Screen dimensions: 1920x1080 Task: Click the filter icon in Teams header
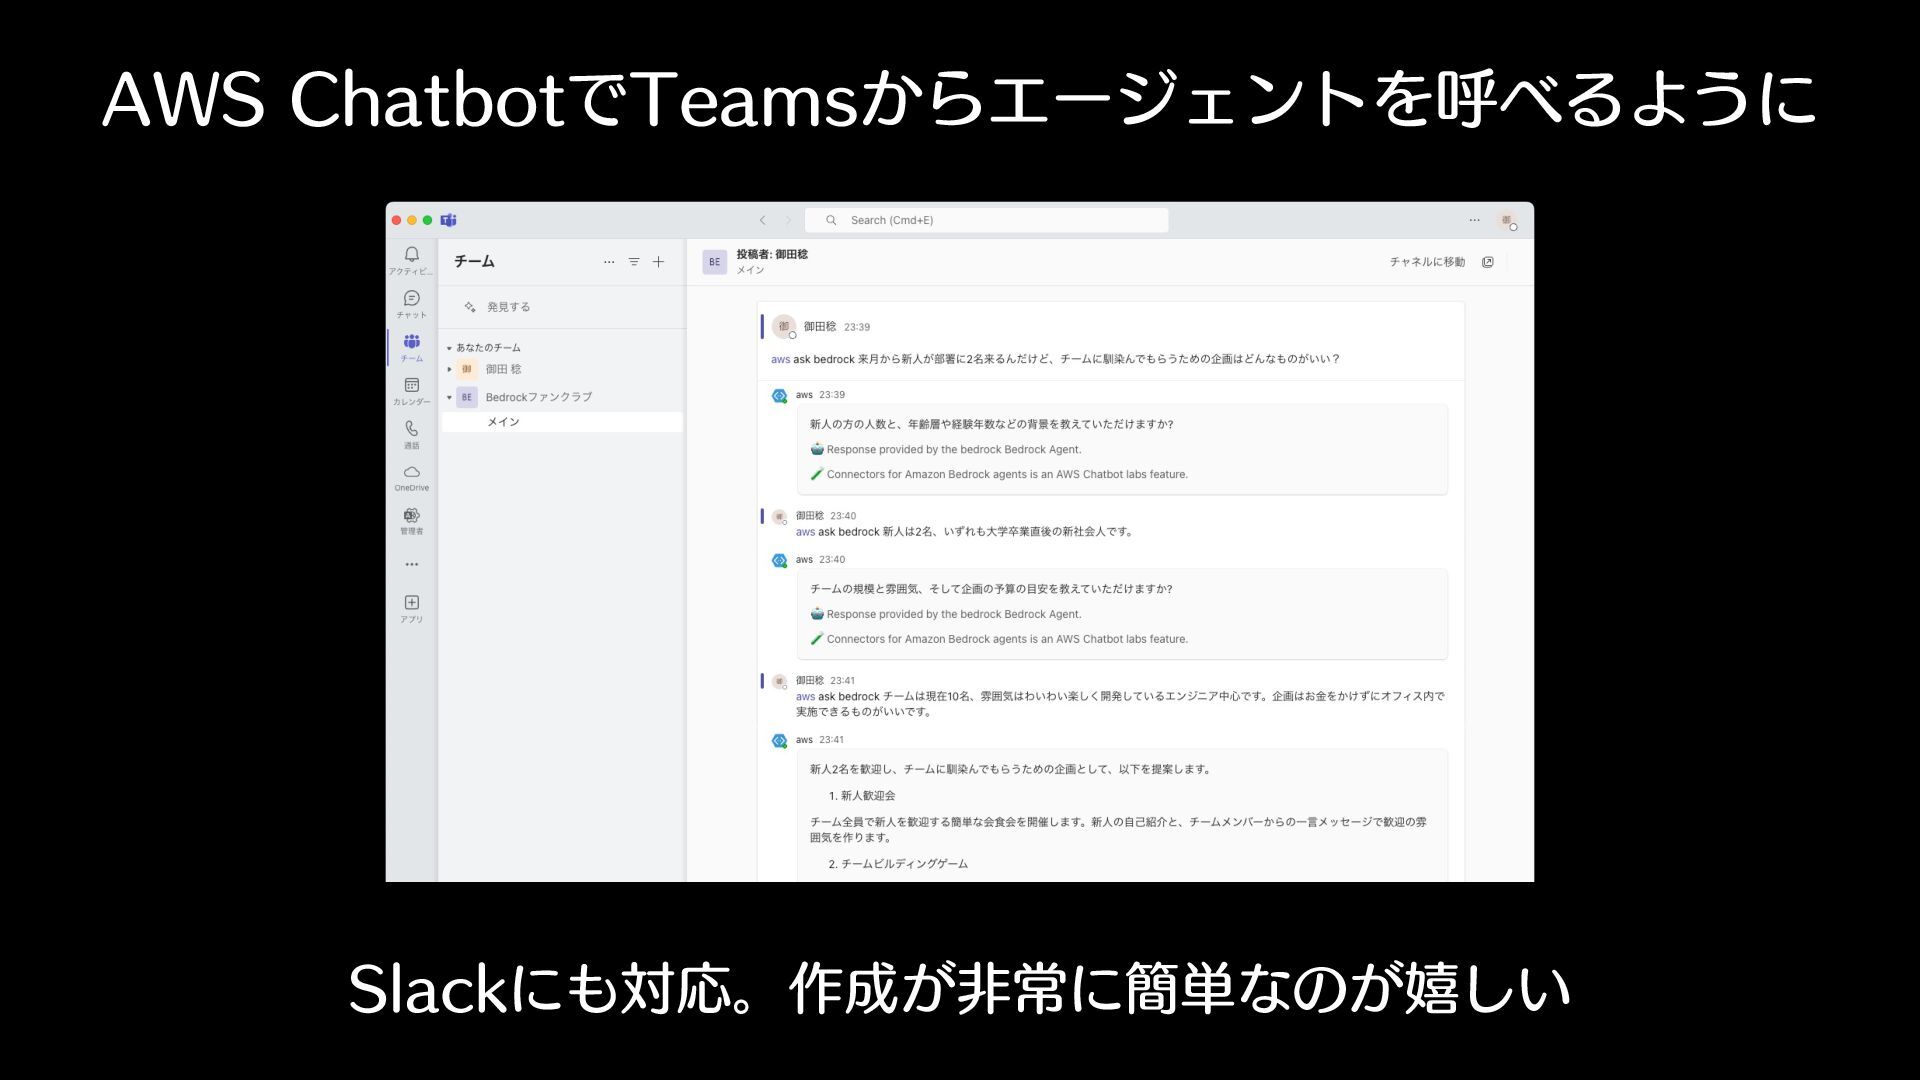634,262
